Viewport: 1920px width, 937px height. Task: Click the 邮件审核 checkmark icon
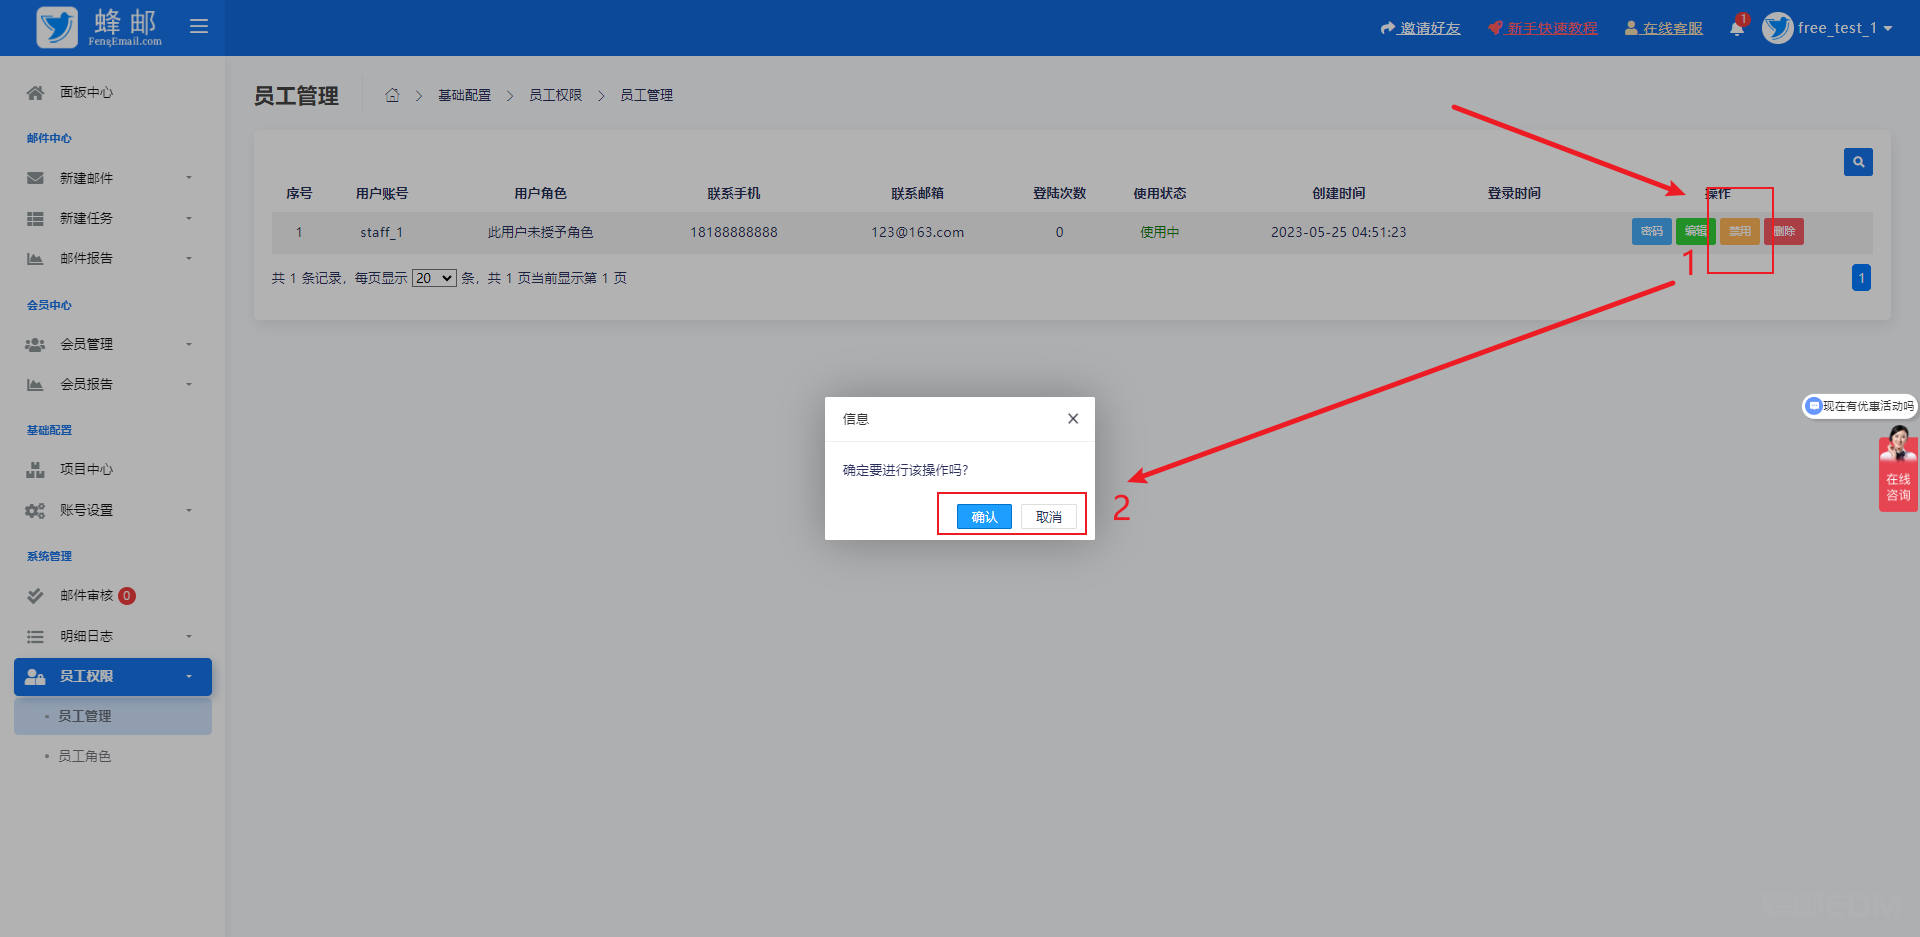pyautogui.click(x=35, y=595)
